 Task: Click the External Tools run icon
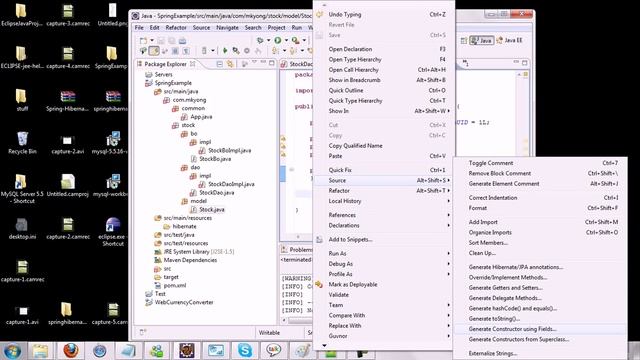point(295,40)
